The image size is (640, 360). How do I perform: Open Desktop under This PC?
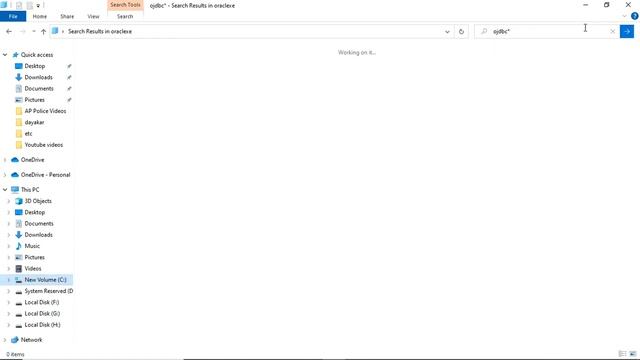pos(35,212)
